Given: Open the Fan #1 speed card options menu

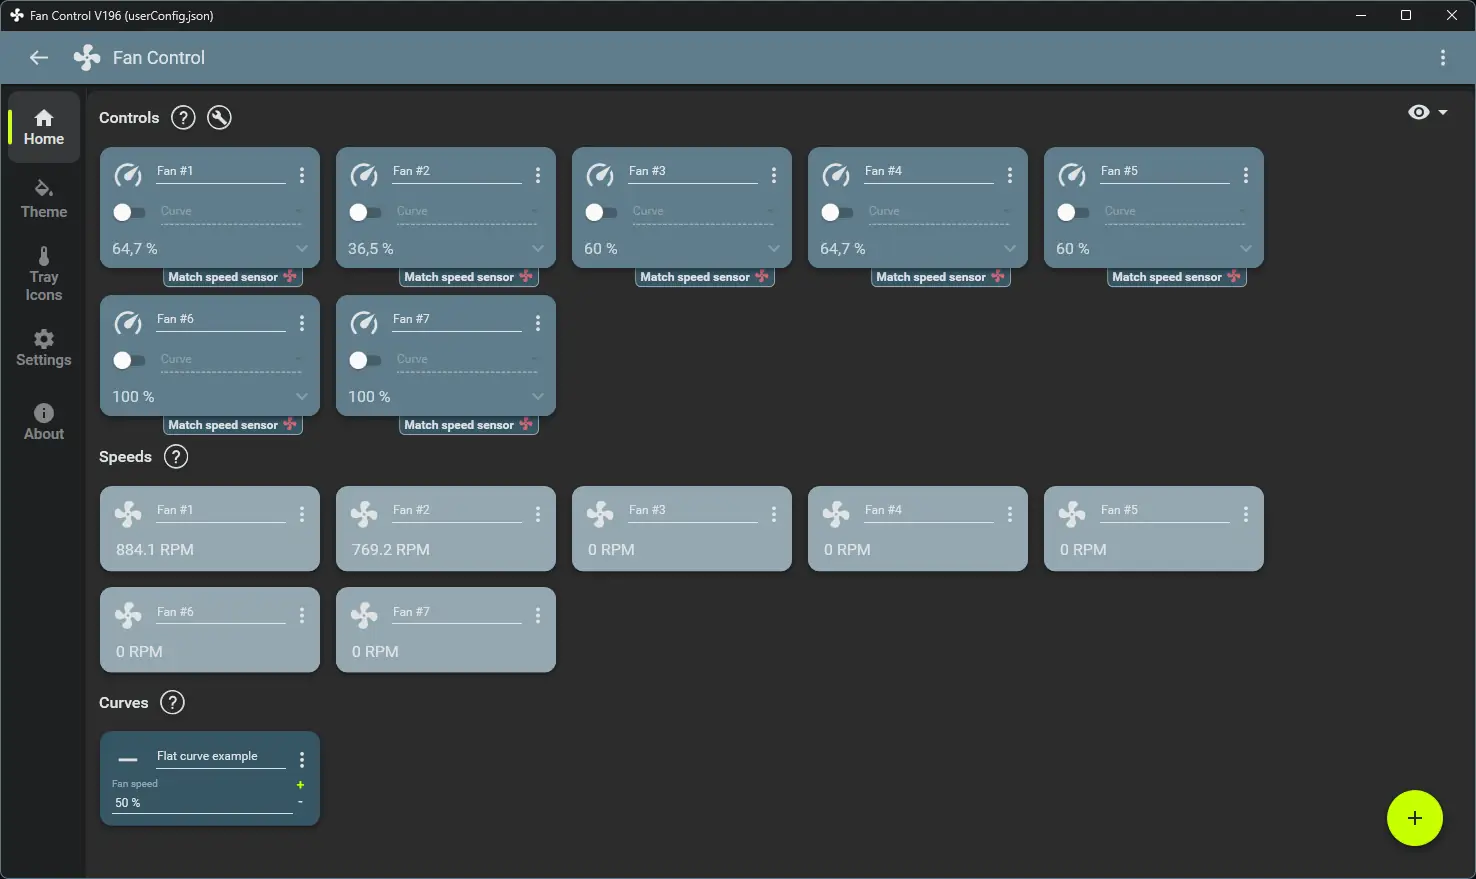Looking at the screenshot, I should [302, 514].
